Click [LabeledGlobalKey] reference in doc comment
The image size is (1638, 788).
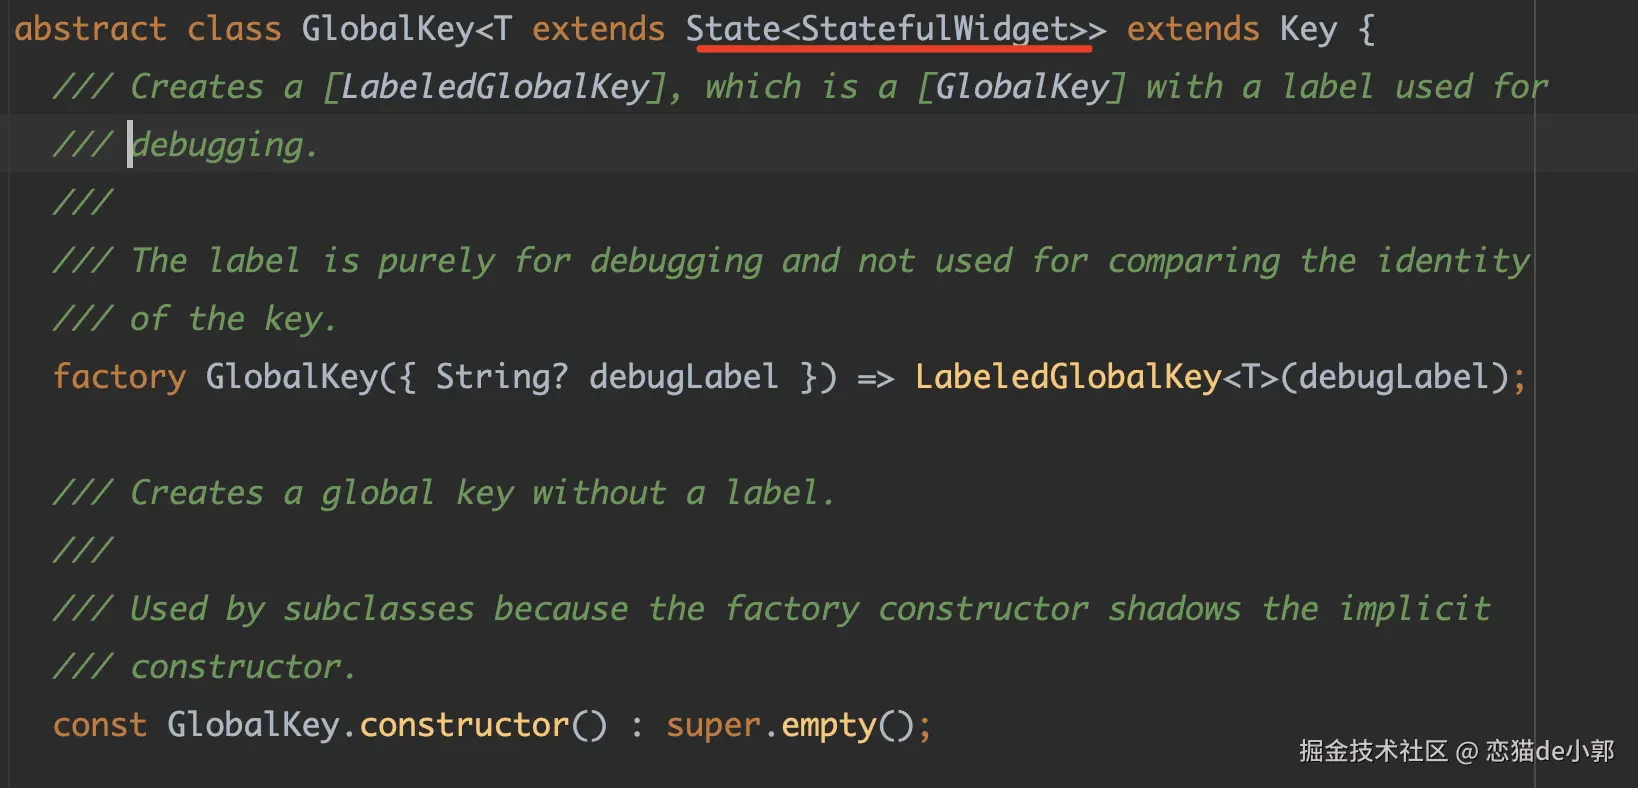[x=493, y=87]
